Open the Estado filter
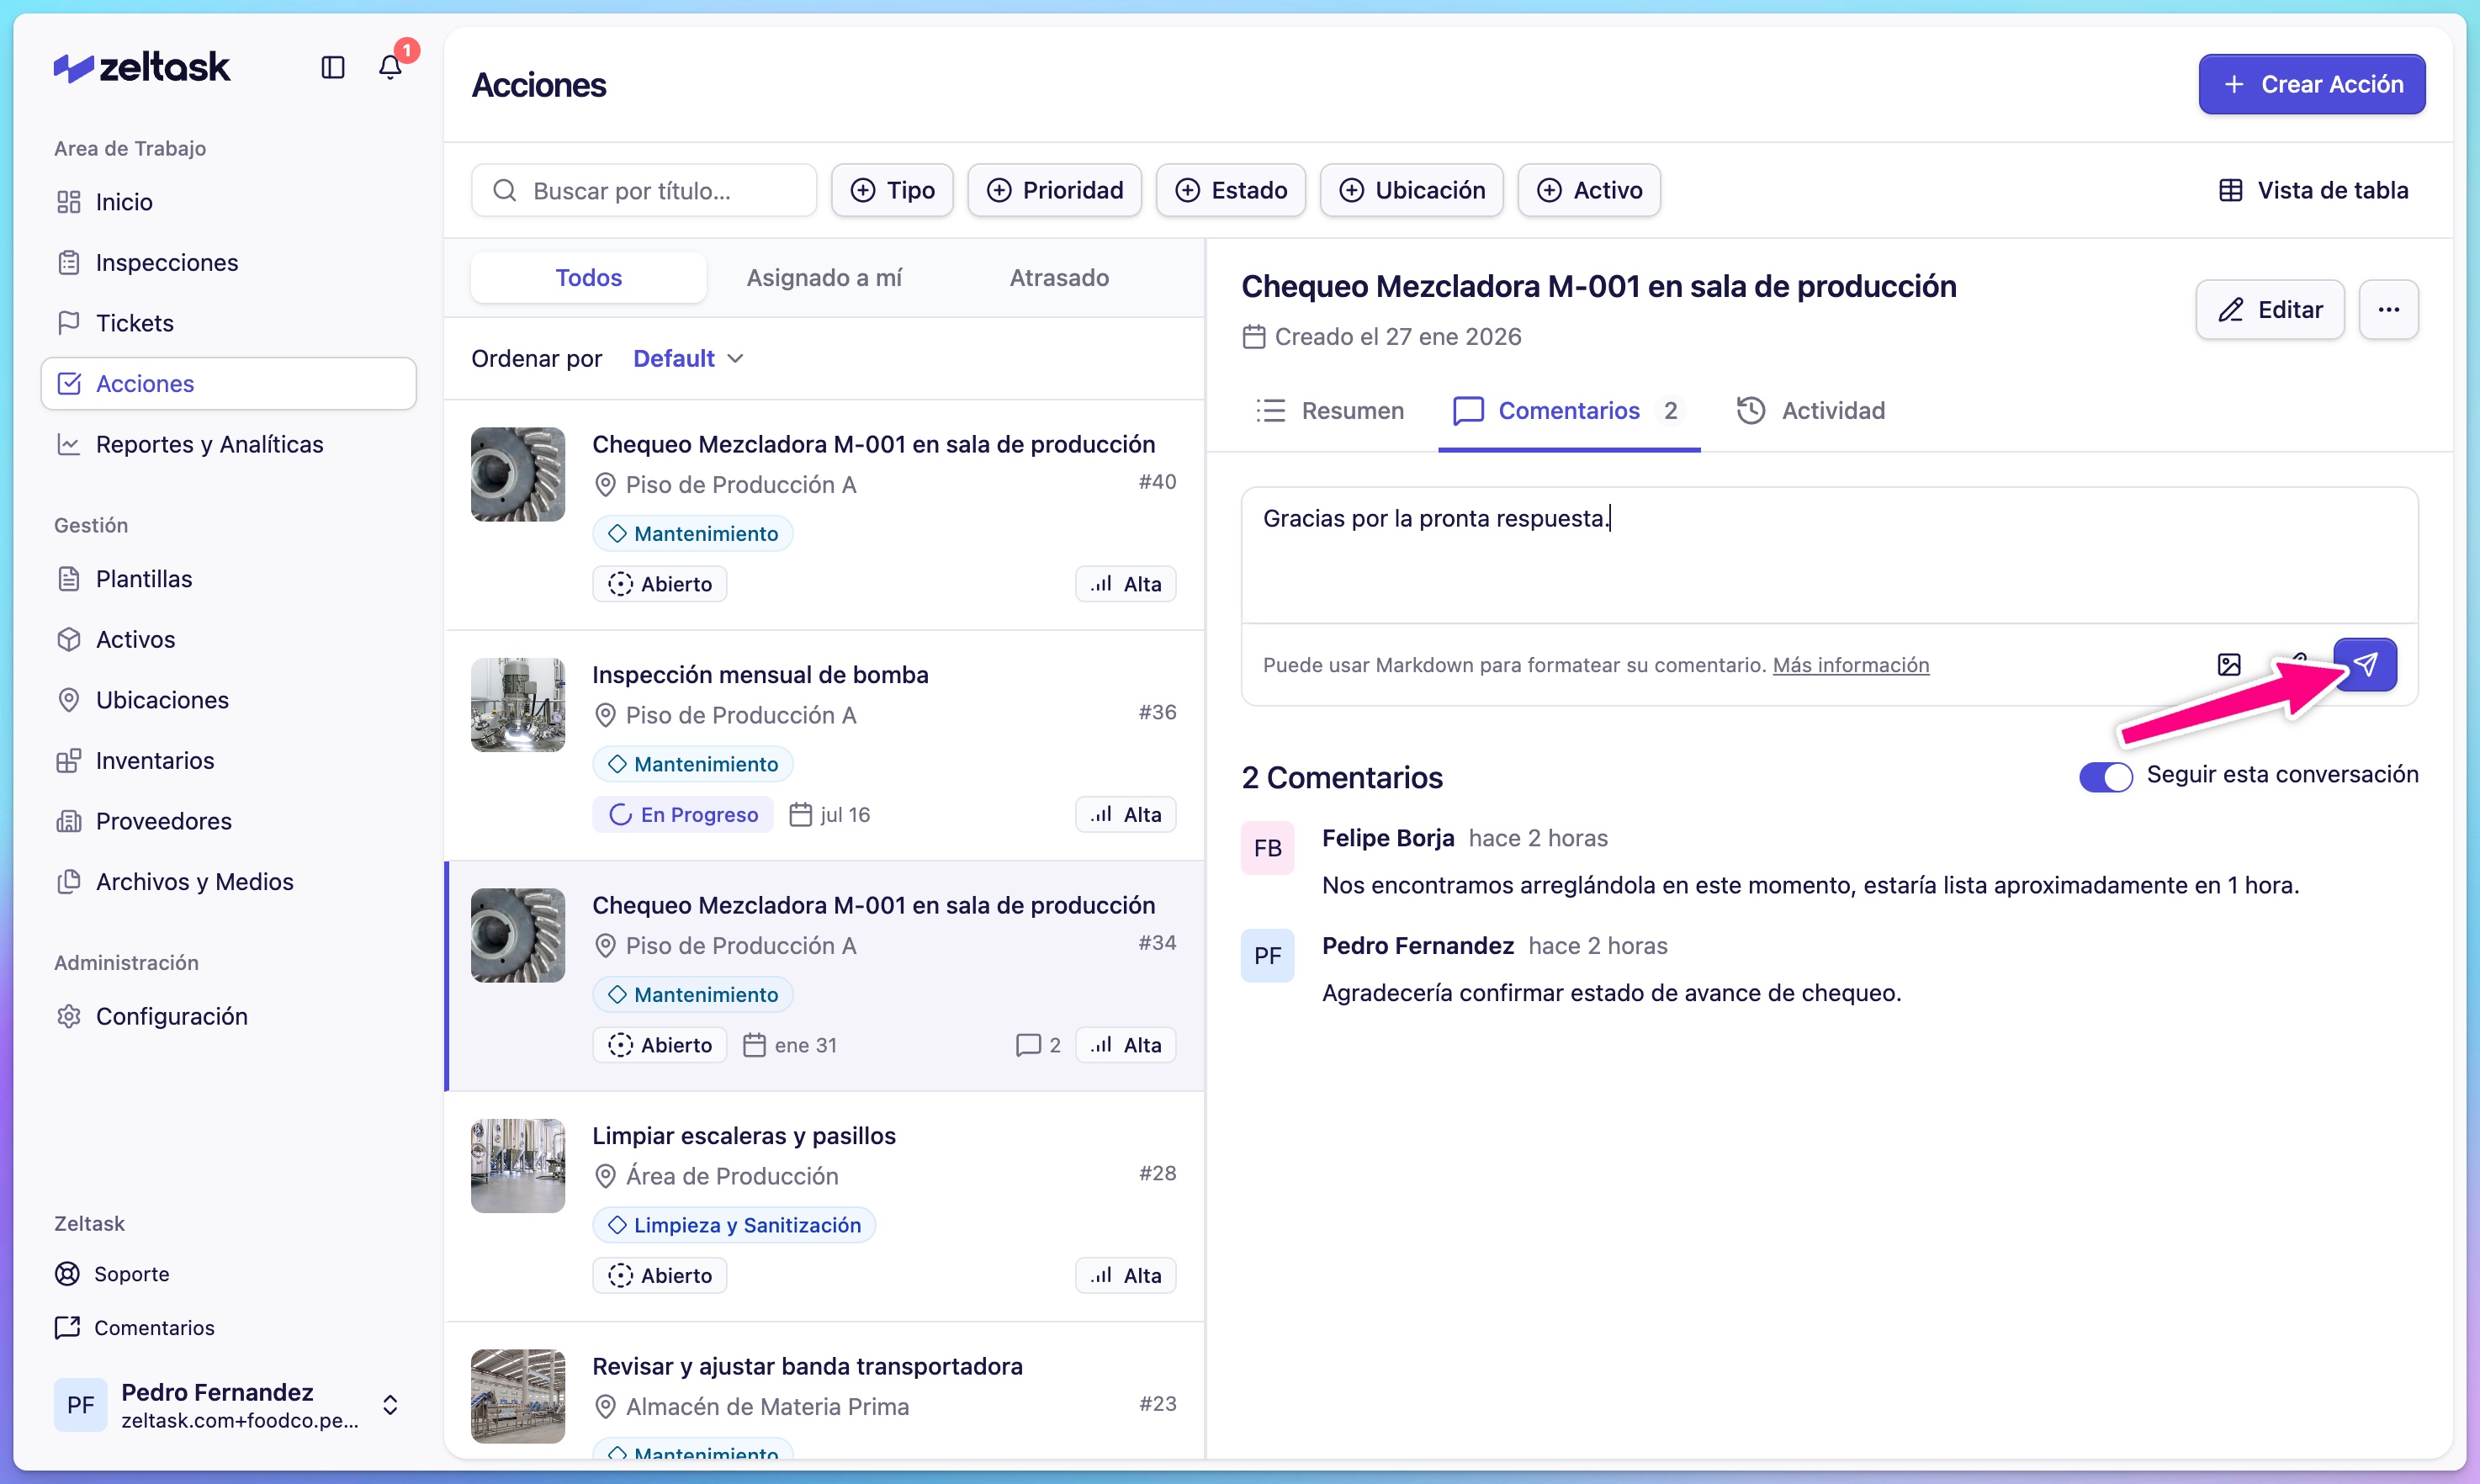The width and height of the screenshot is (2480, 1484). [1230, 190]
